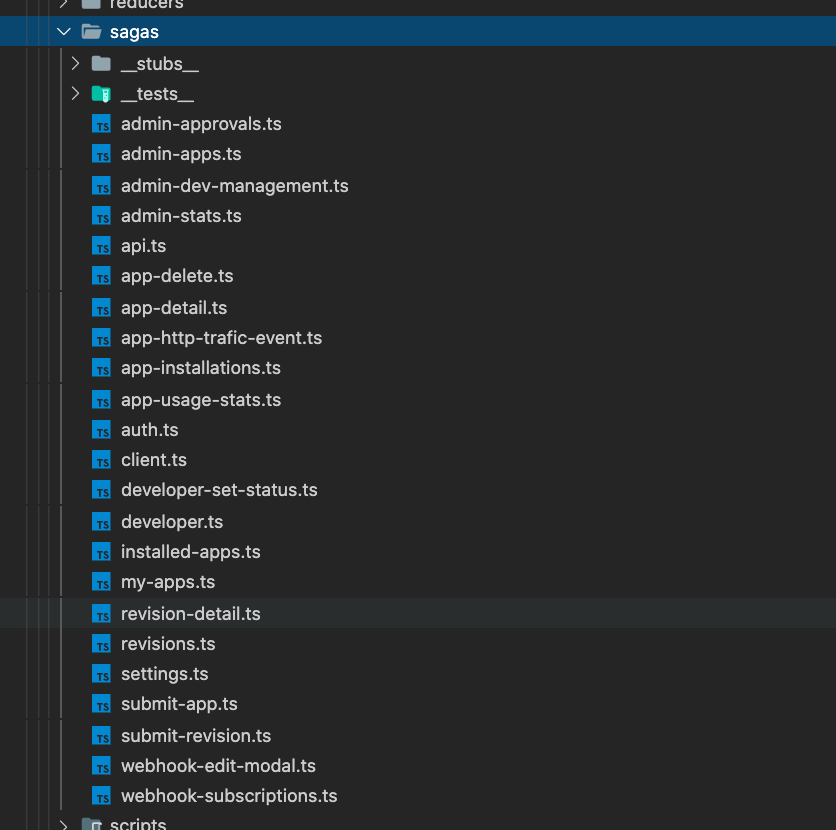Open the admin-approvals.ts file

click(x=201, y=124)
